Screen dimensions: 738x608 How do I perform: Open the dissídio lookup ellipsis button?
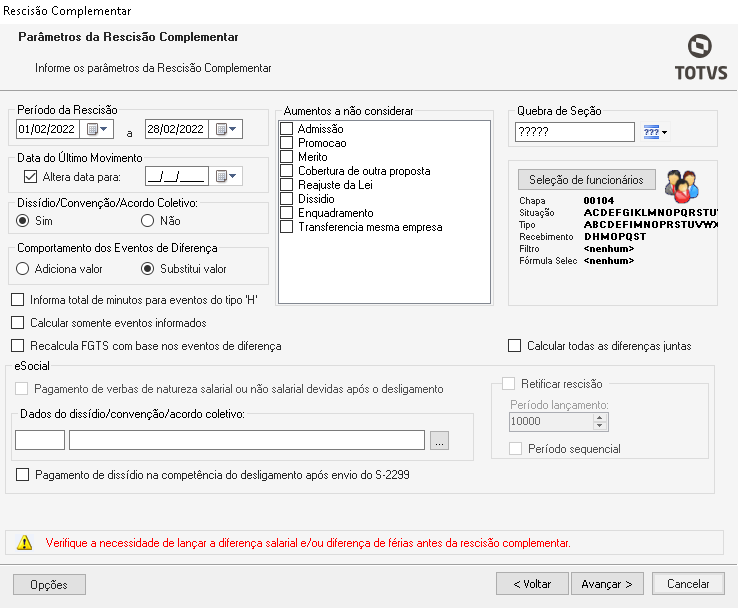[441, 440]
